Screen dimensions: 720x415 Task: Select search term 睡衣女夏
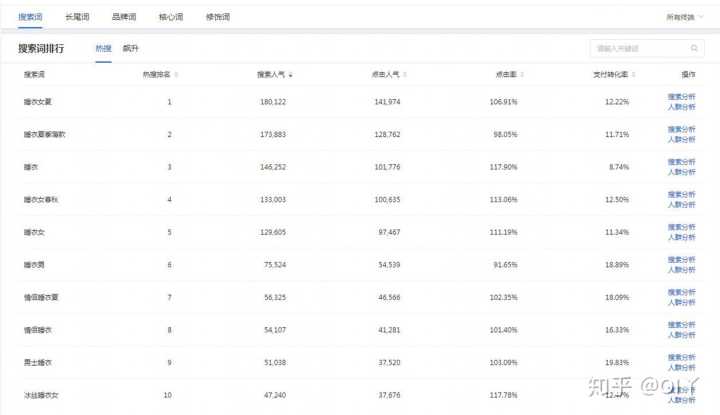pos(38,102)
